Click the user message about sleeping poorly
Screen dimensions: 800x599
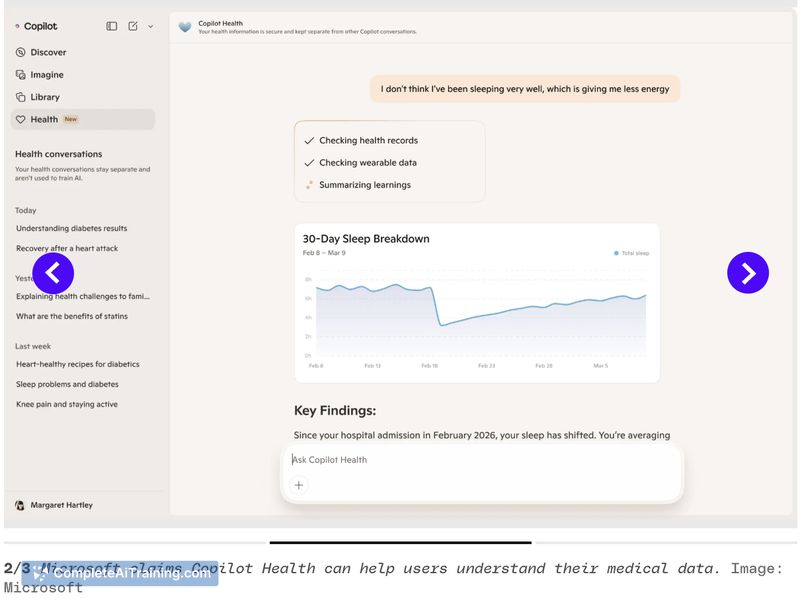click(x=524, y=89)
